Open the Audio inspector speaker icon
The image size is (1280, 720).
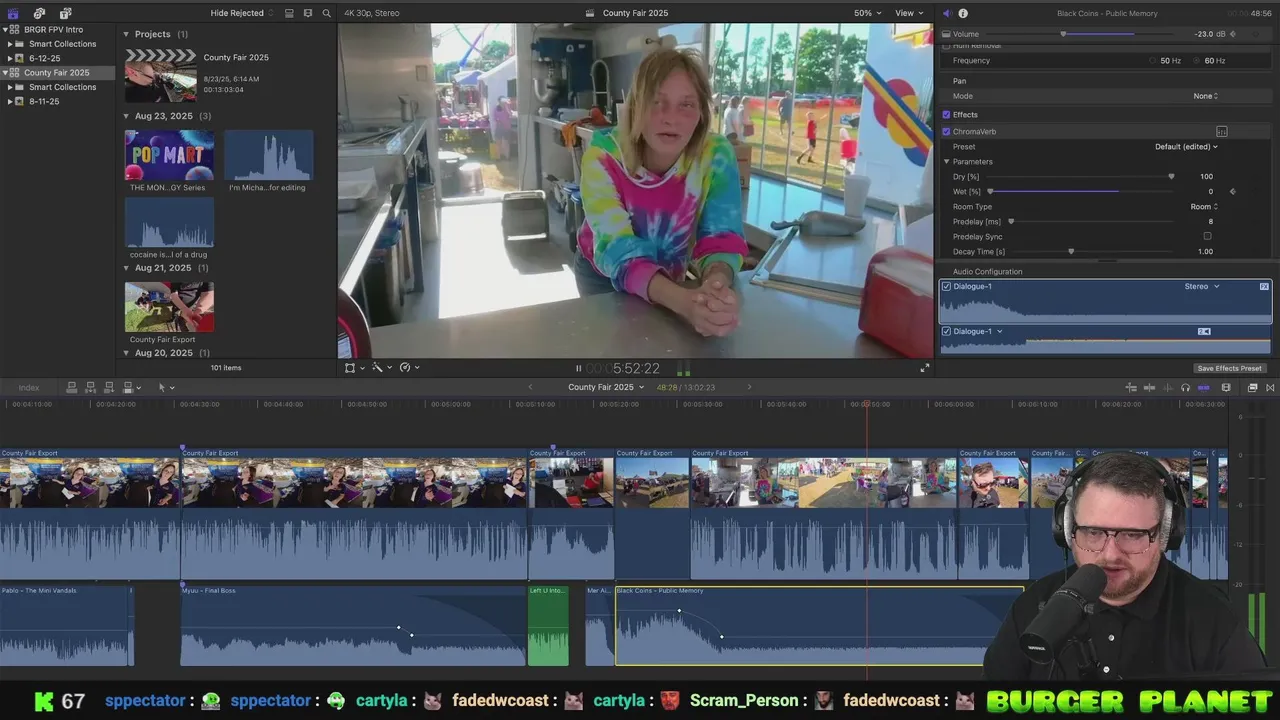(946, 13)
